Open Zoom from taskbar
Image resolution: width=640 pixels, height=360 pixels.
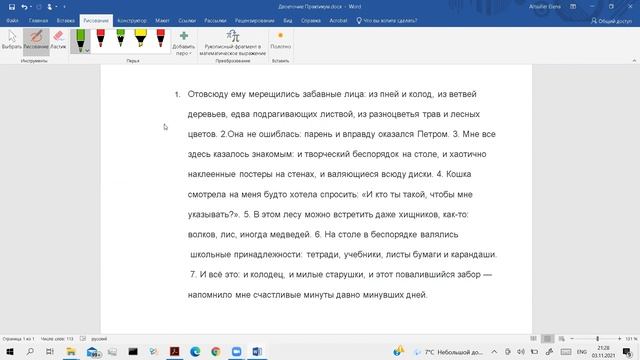236,351
